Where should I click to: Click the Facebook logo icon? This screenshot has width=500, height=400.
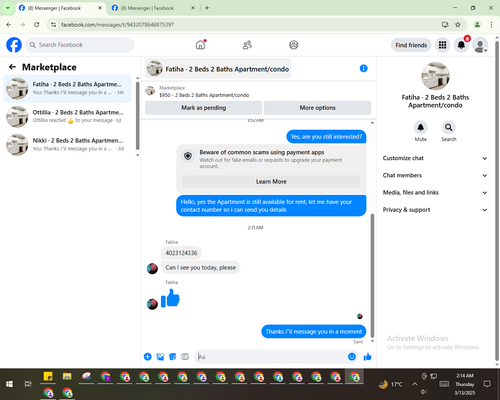14,45
